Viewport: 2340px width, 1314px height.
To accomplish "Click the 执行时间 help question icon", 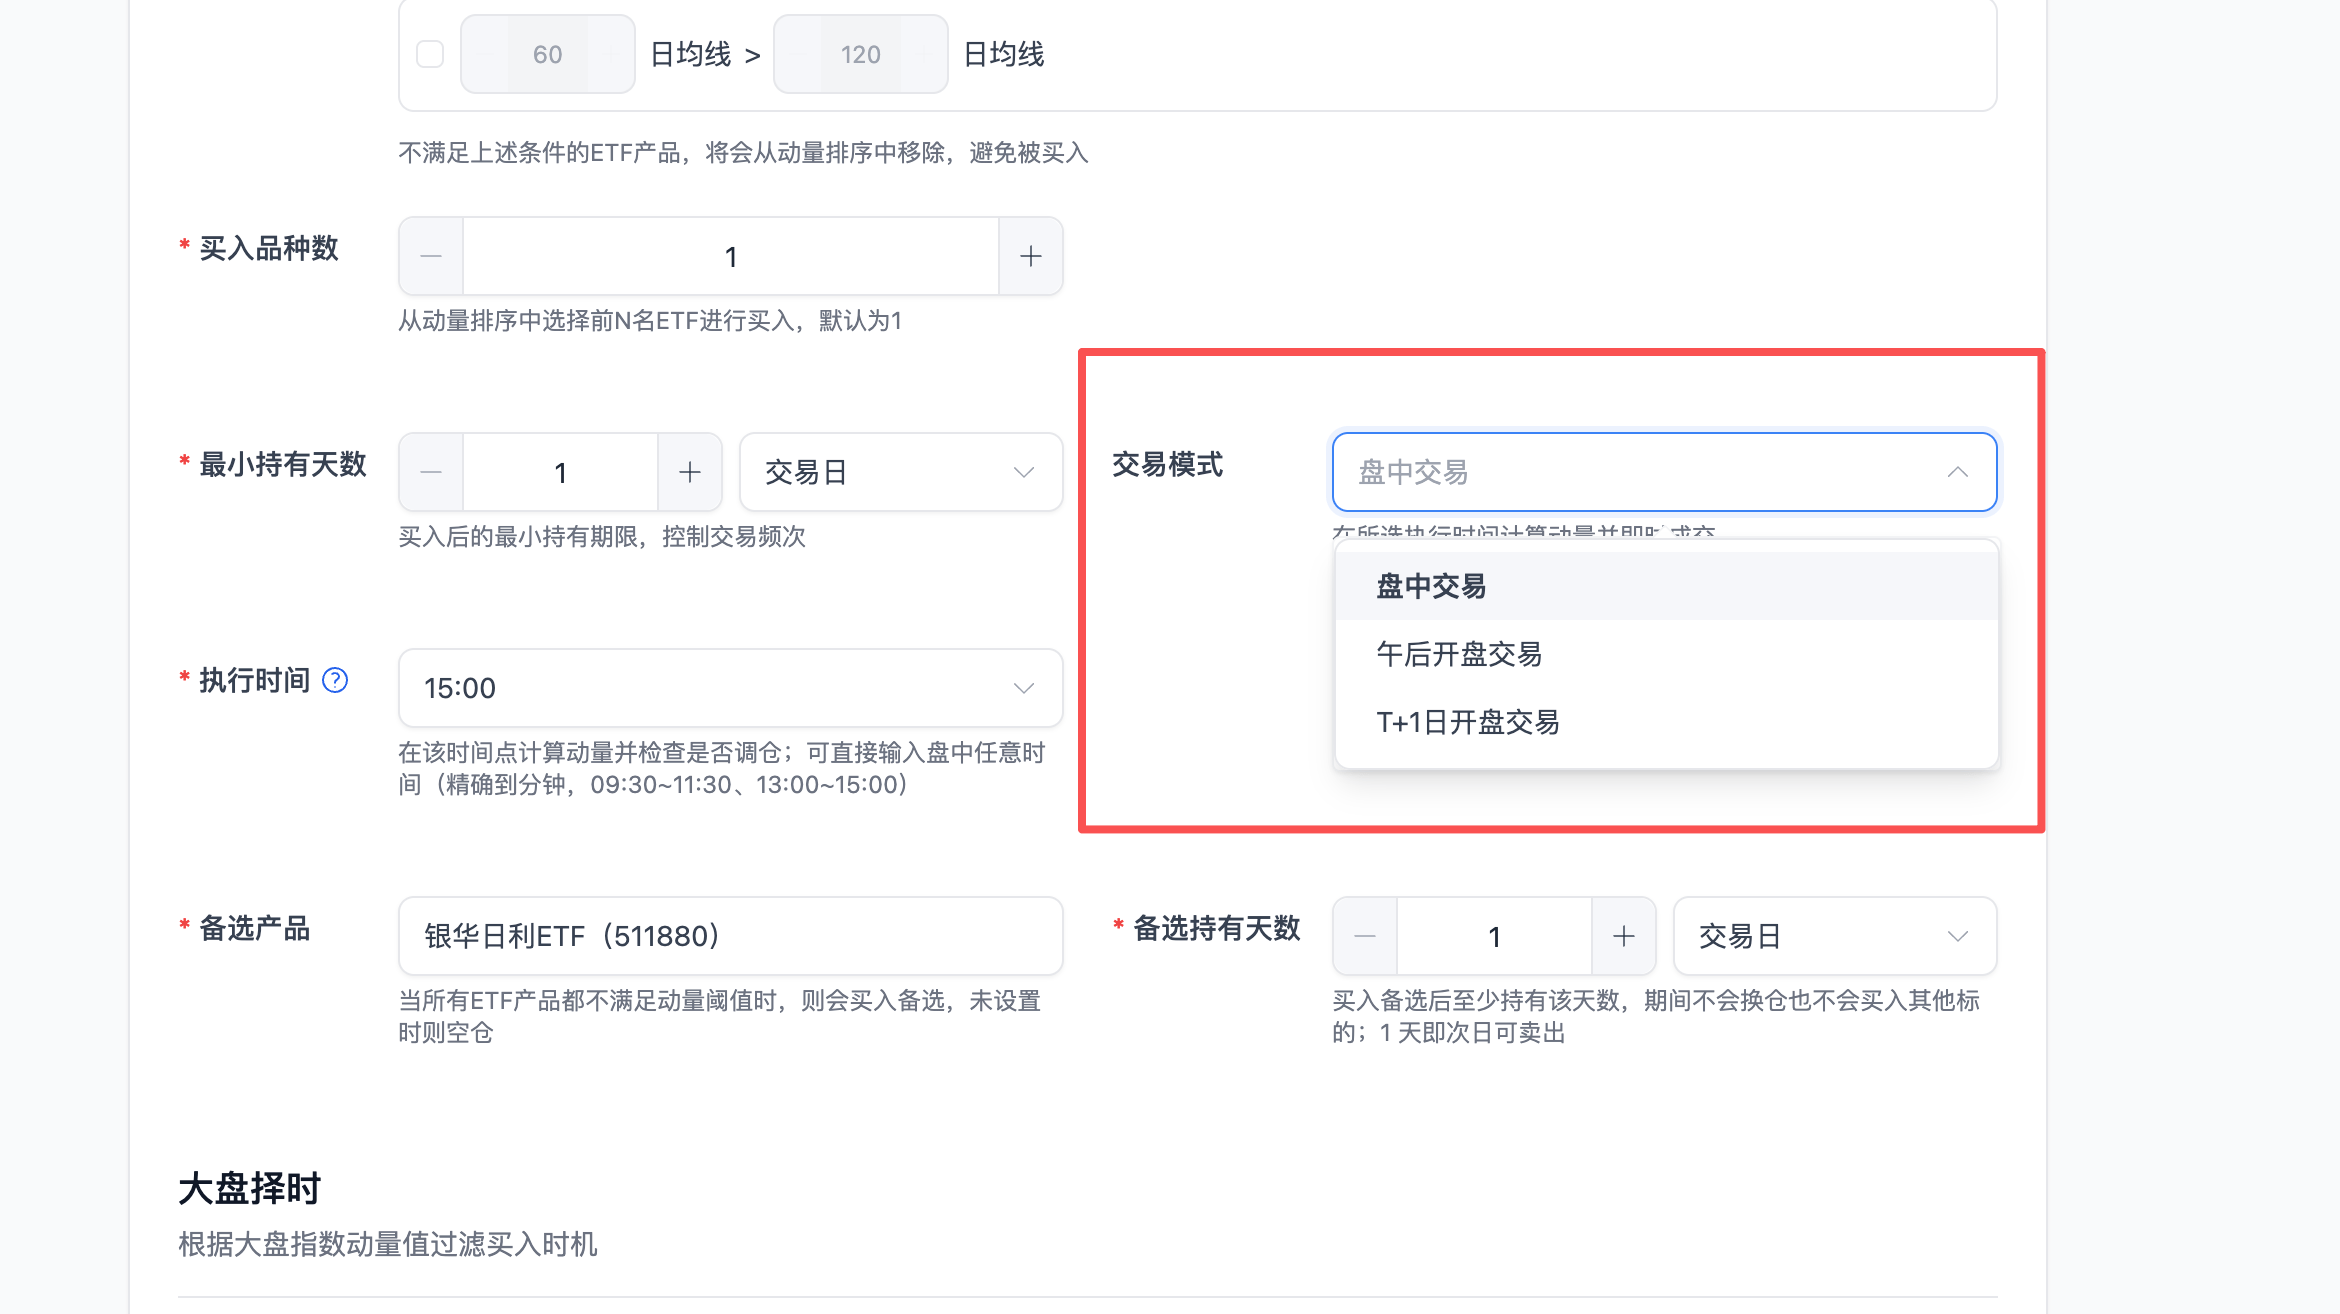I will point(335,680).
